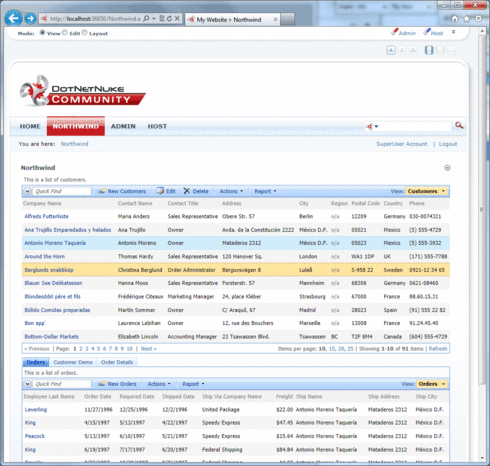Click the browser Back arrow button
490x466 pixels.
(13, 18)
